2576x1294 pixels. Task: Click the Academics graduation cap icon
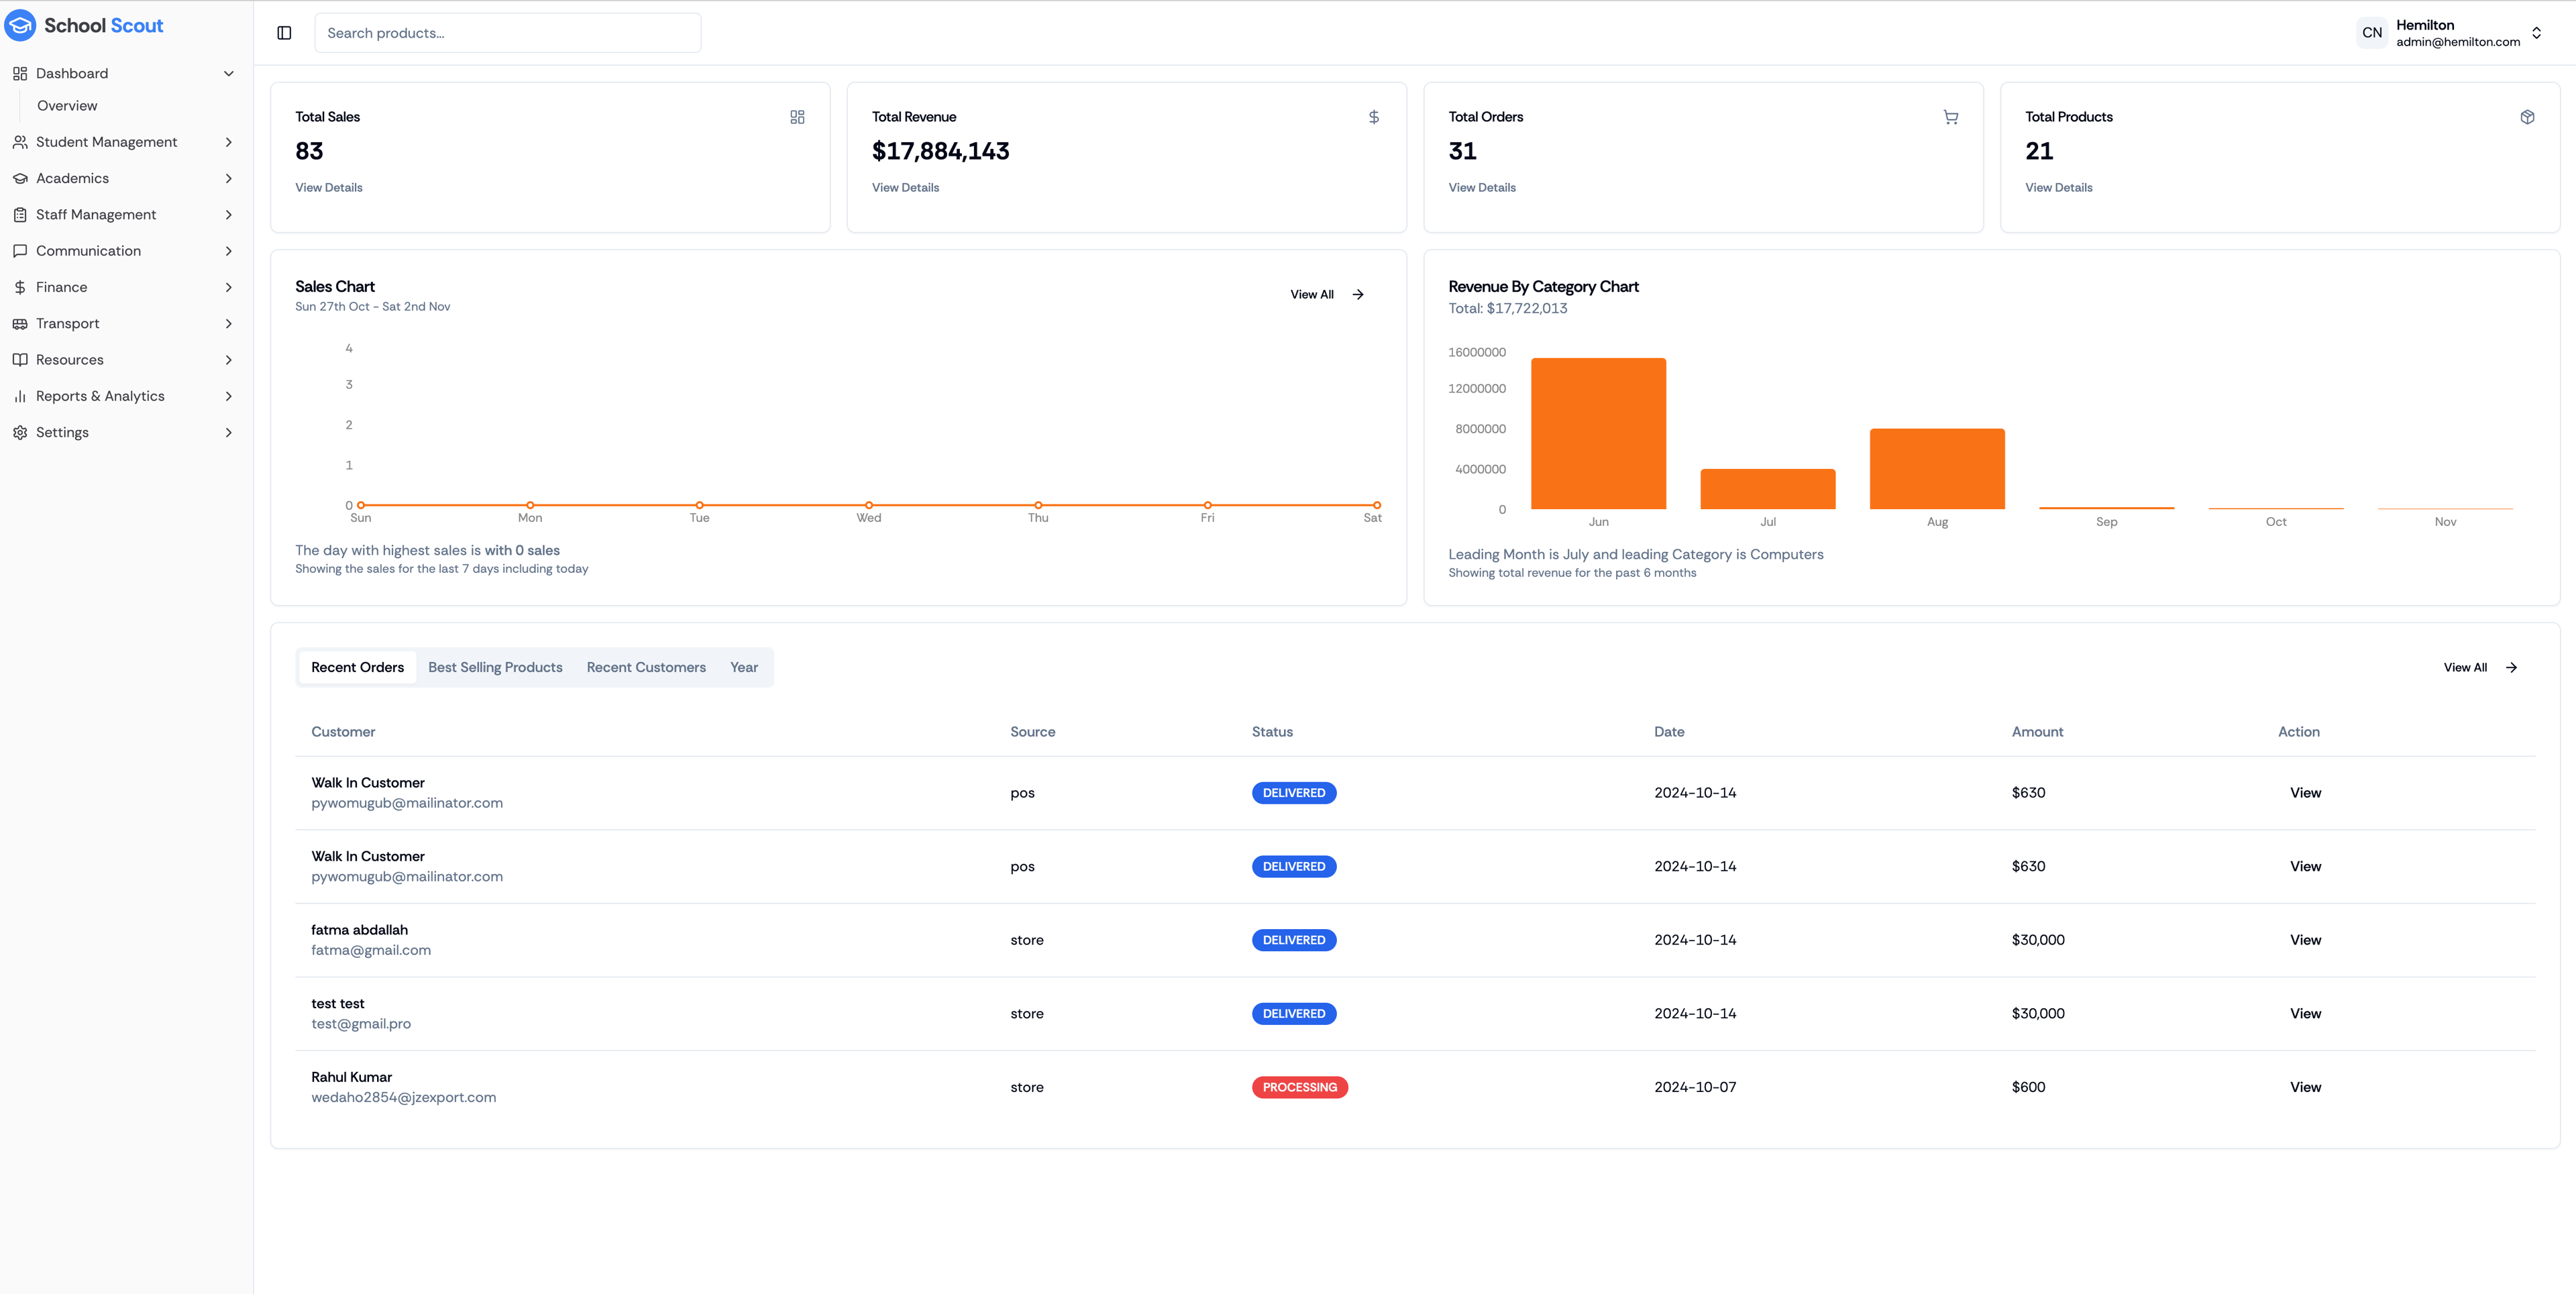pyautogui.click(x=21, y=178)
